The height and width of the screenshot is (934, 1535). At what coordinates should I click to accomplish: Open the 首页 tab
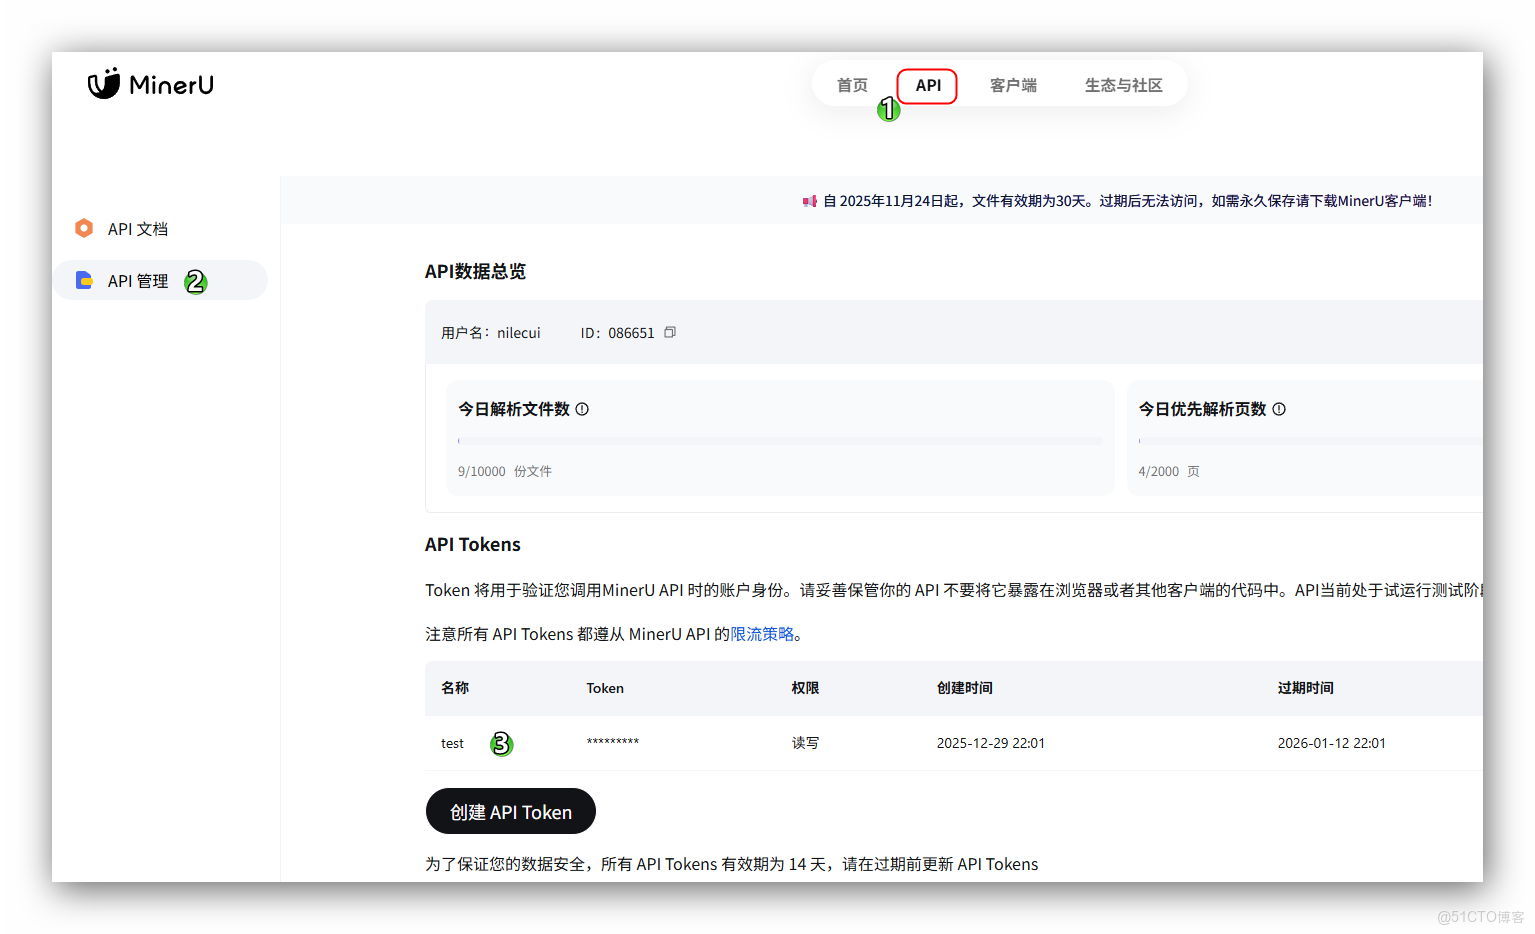point(852,85)
